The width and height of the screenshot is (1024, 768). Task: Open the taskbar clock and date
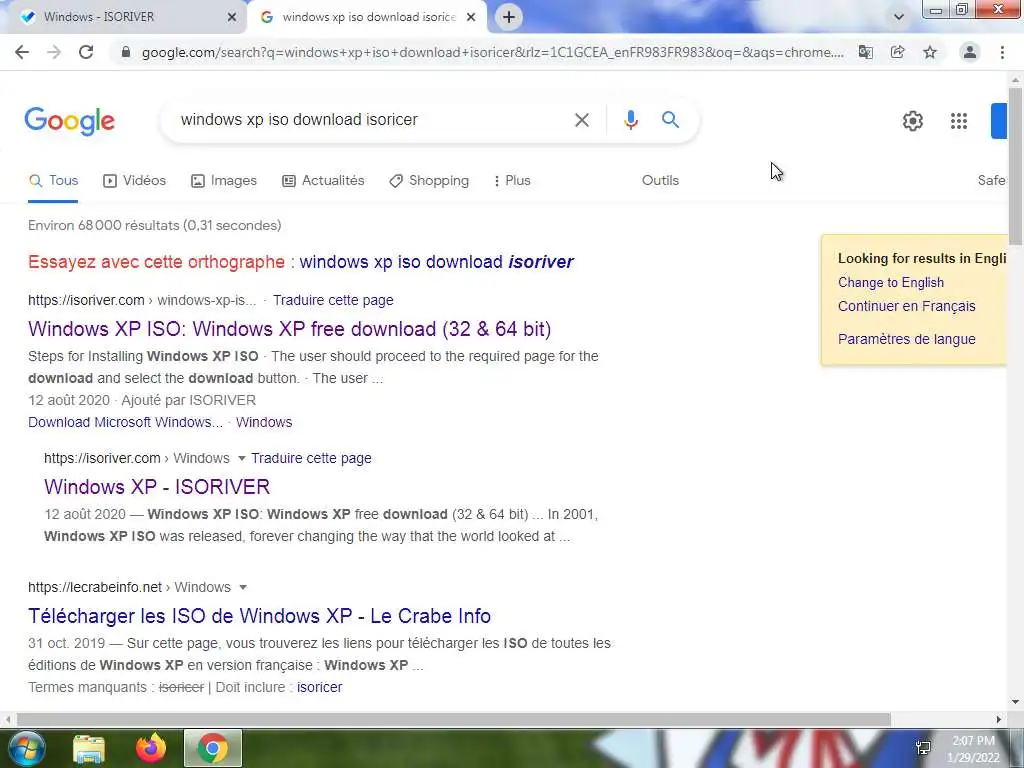click(973, 749)
